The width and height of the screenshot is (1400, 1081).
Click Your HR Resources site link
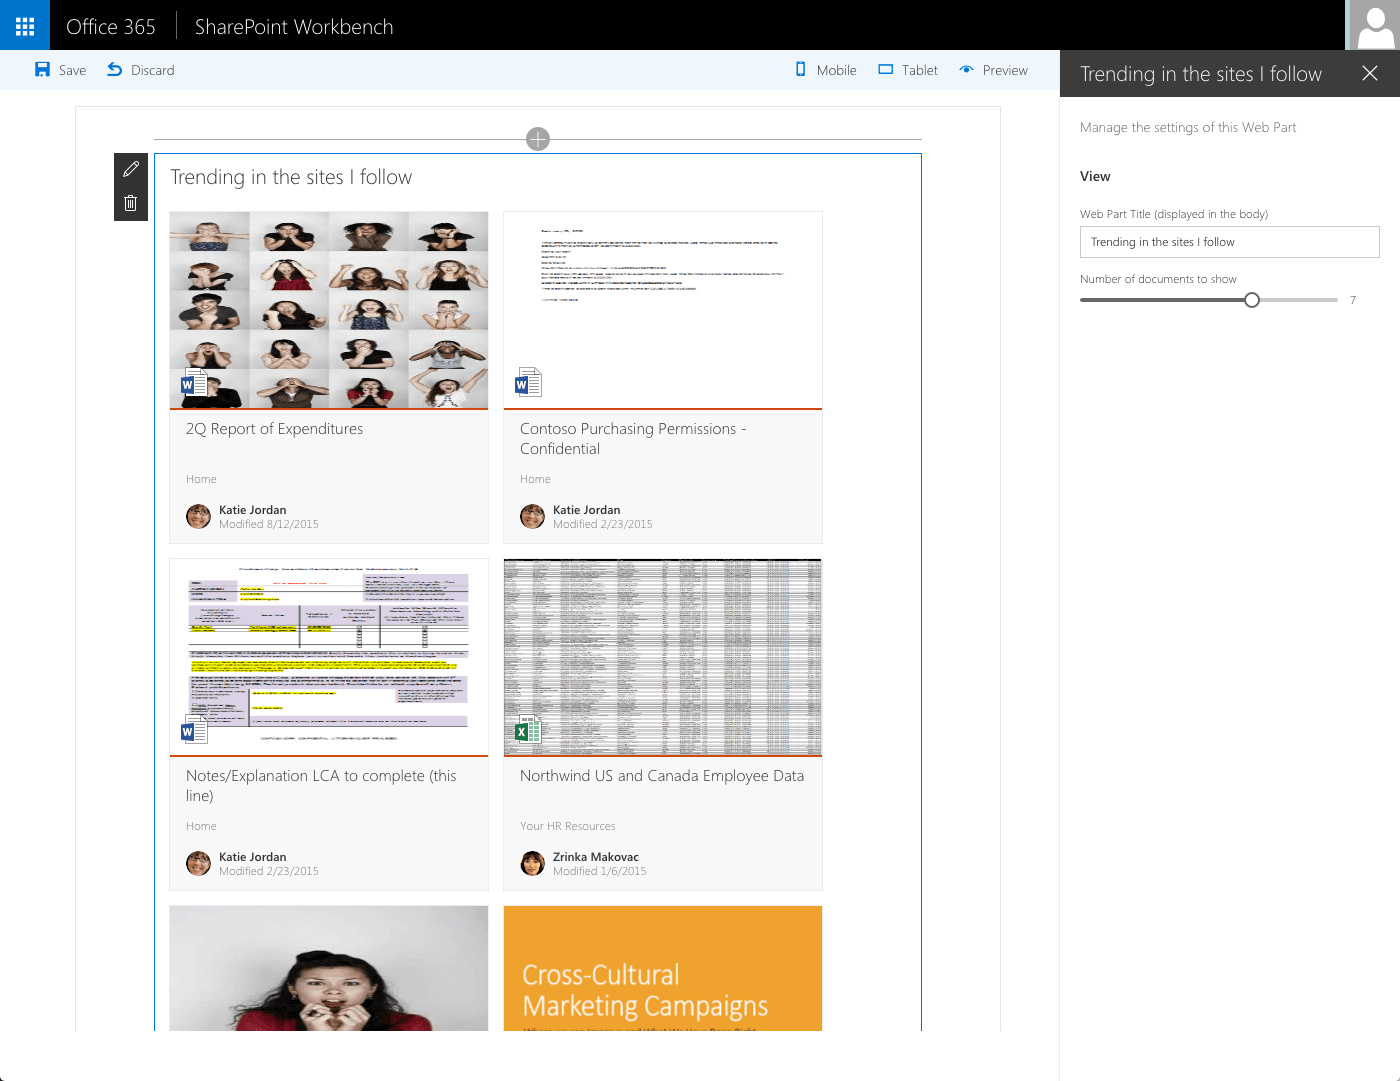coord(567,826)
